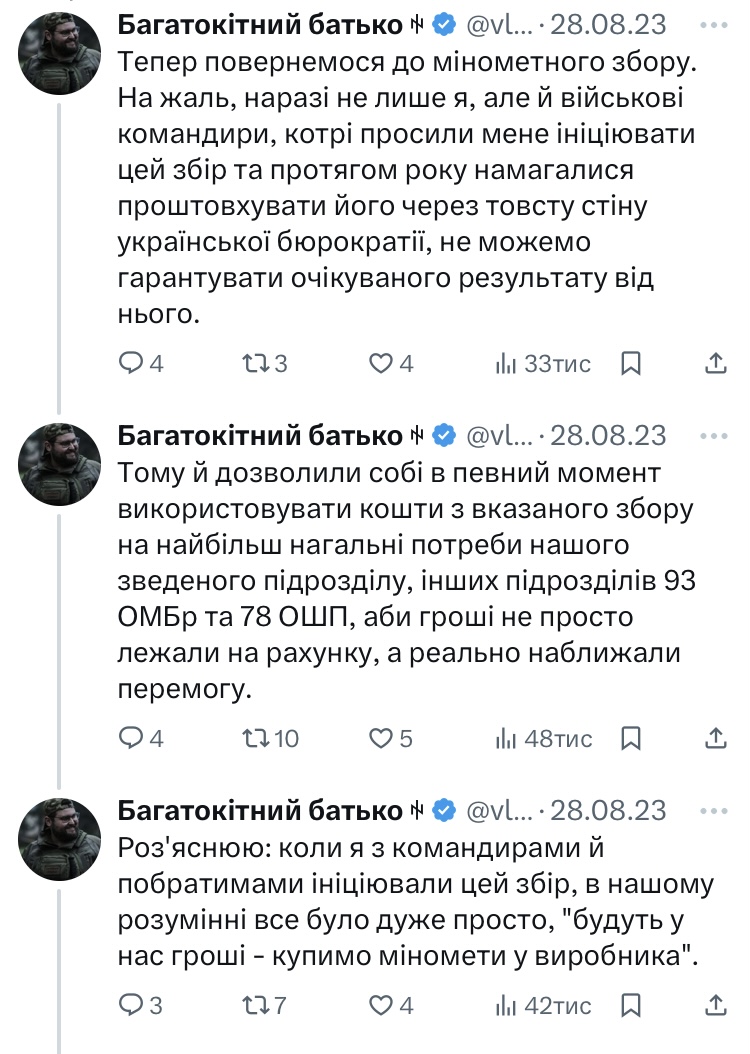The height and width of the screenshot is (1054, 750).
Task: Share the second tweet
Action: (x=716, y=739)
